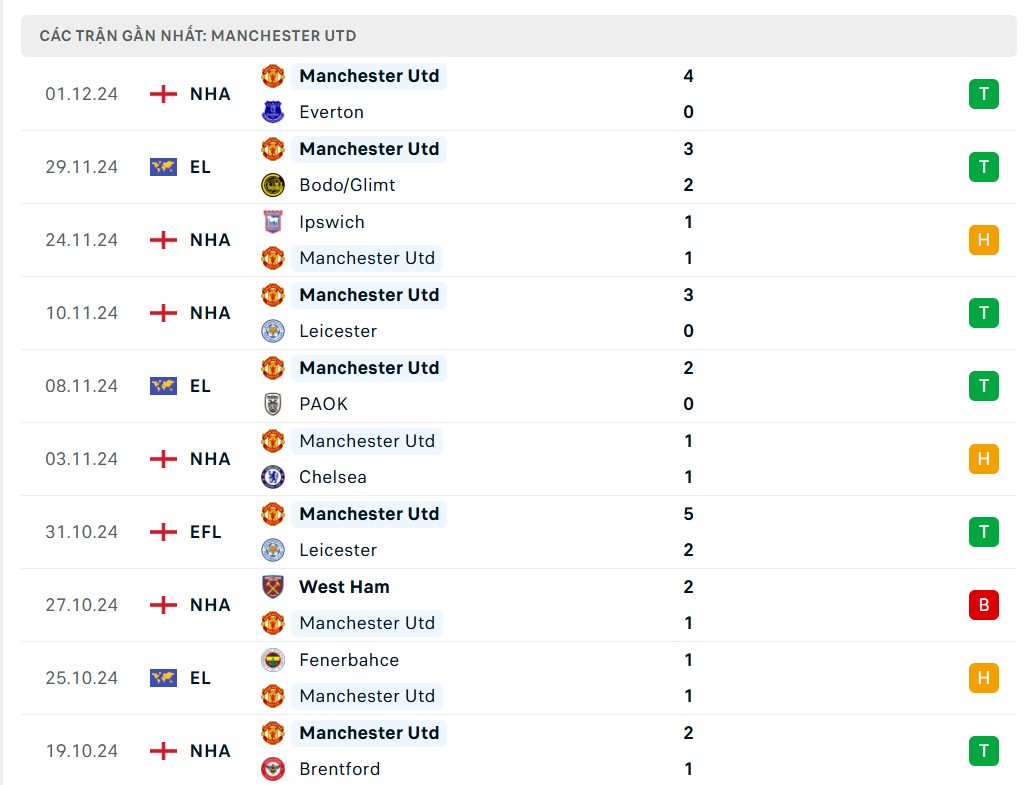The height and width of the screenshot is (785, 1034).
Task: Open the Manchester Utd link in the Everton match
Action: click(x=369, y=76)
